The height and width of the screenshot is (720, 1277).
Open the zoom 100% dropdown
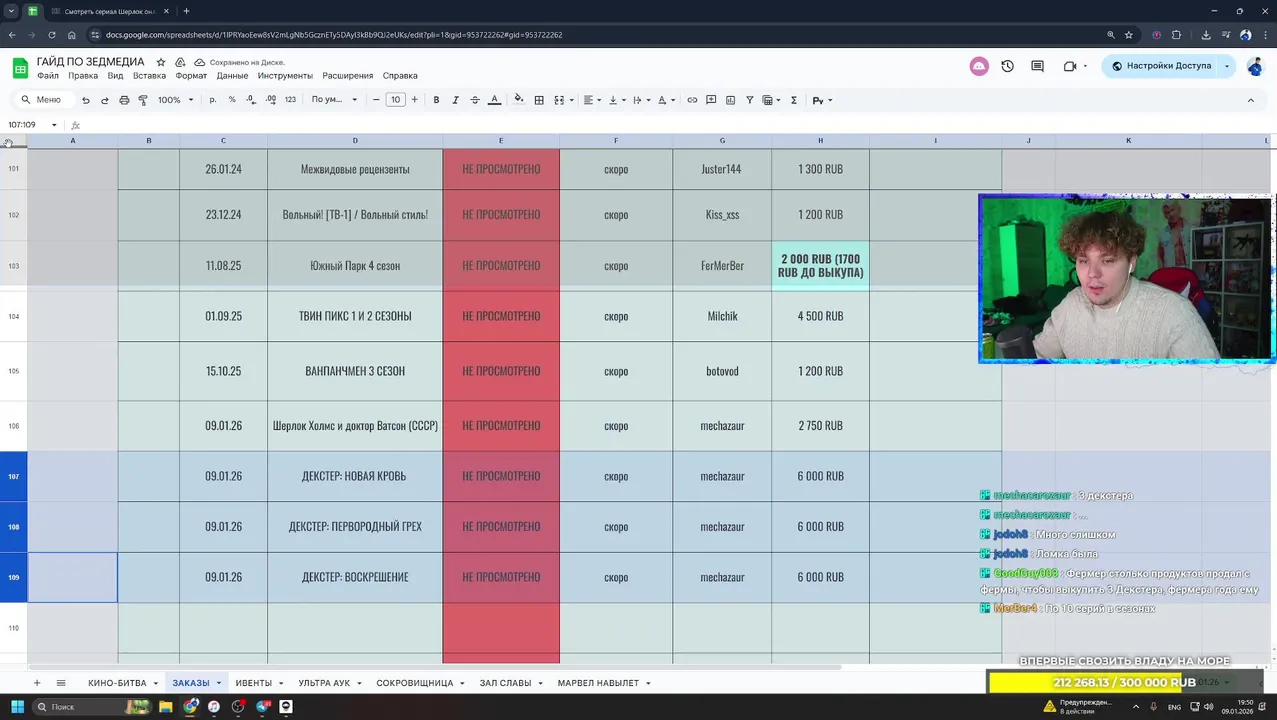175,100
